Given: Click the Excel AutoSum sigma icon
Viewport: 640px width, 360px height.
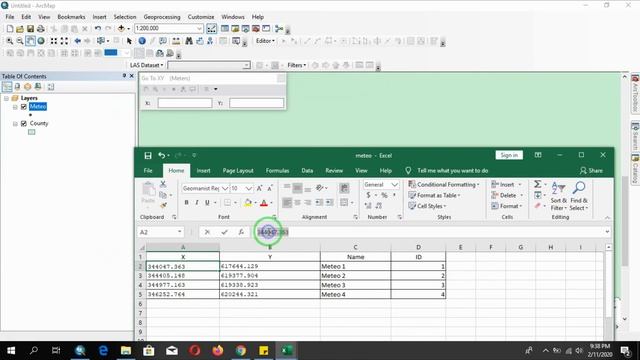Looking at the screenshot, I should pos(538,184).
